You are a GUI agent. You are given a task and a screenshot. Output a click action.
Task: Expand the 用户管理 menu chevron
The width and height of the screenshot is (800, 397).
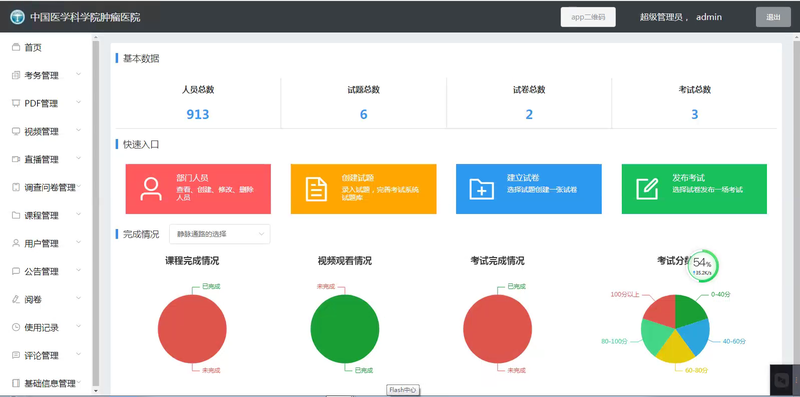click(x=79, y=242)
